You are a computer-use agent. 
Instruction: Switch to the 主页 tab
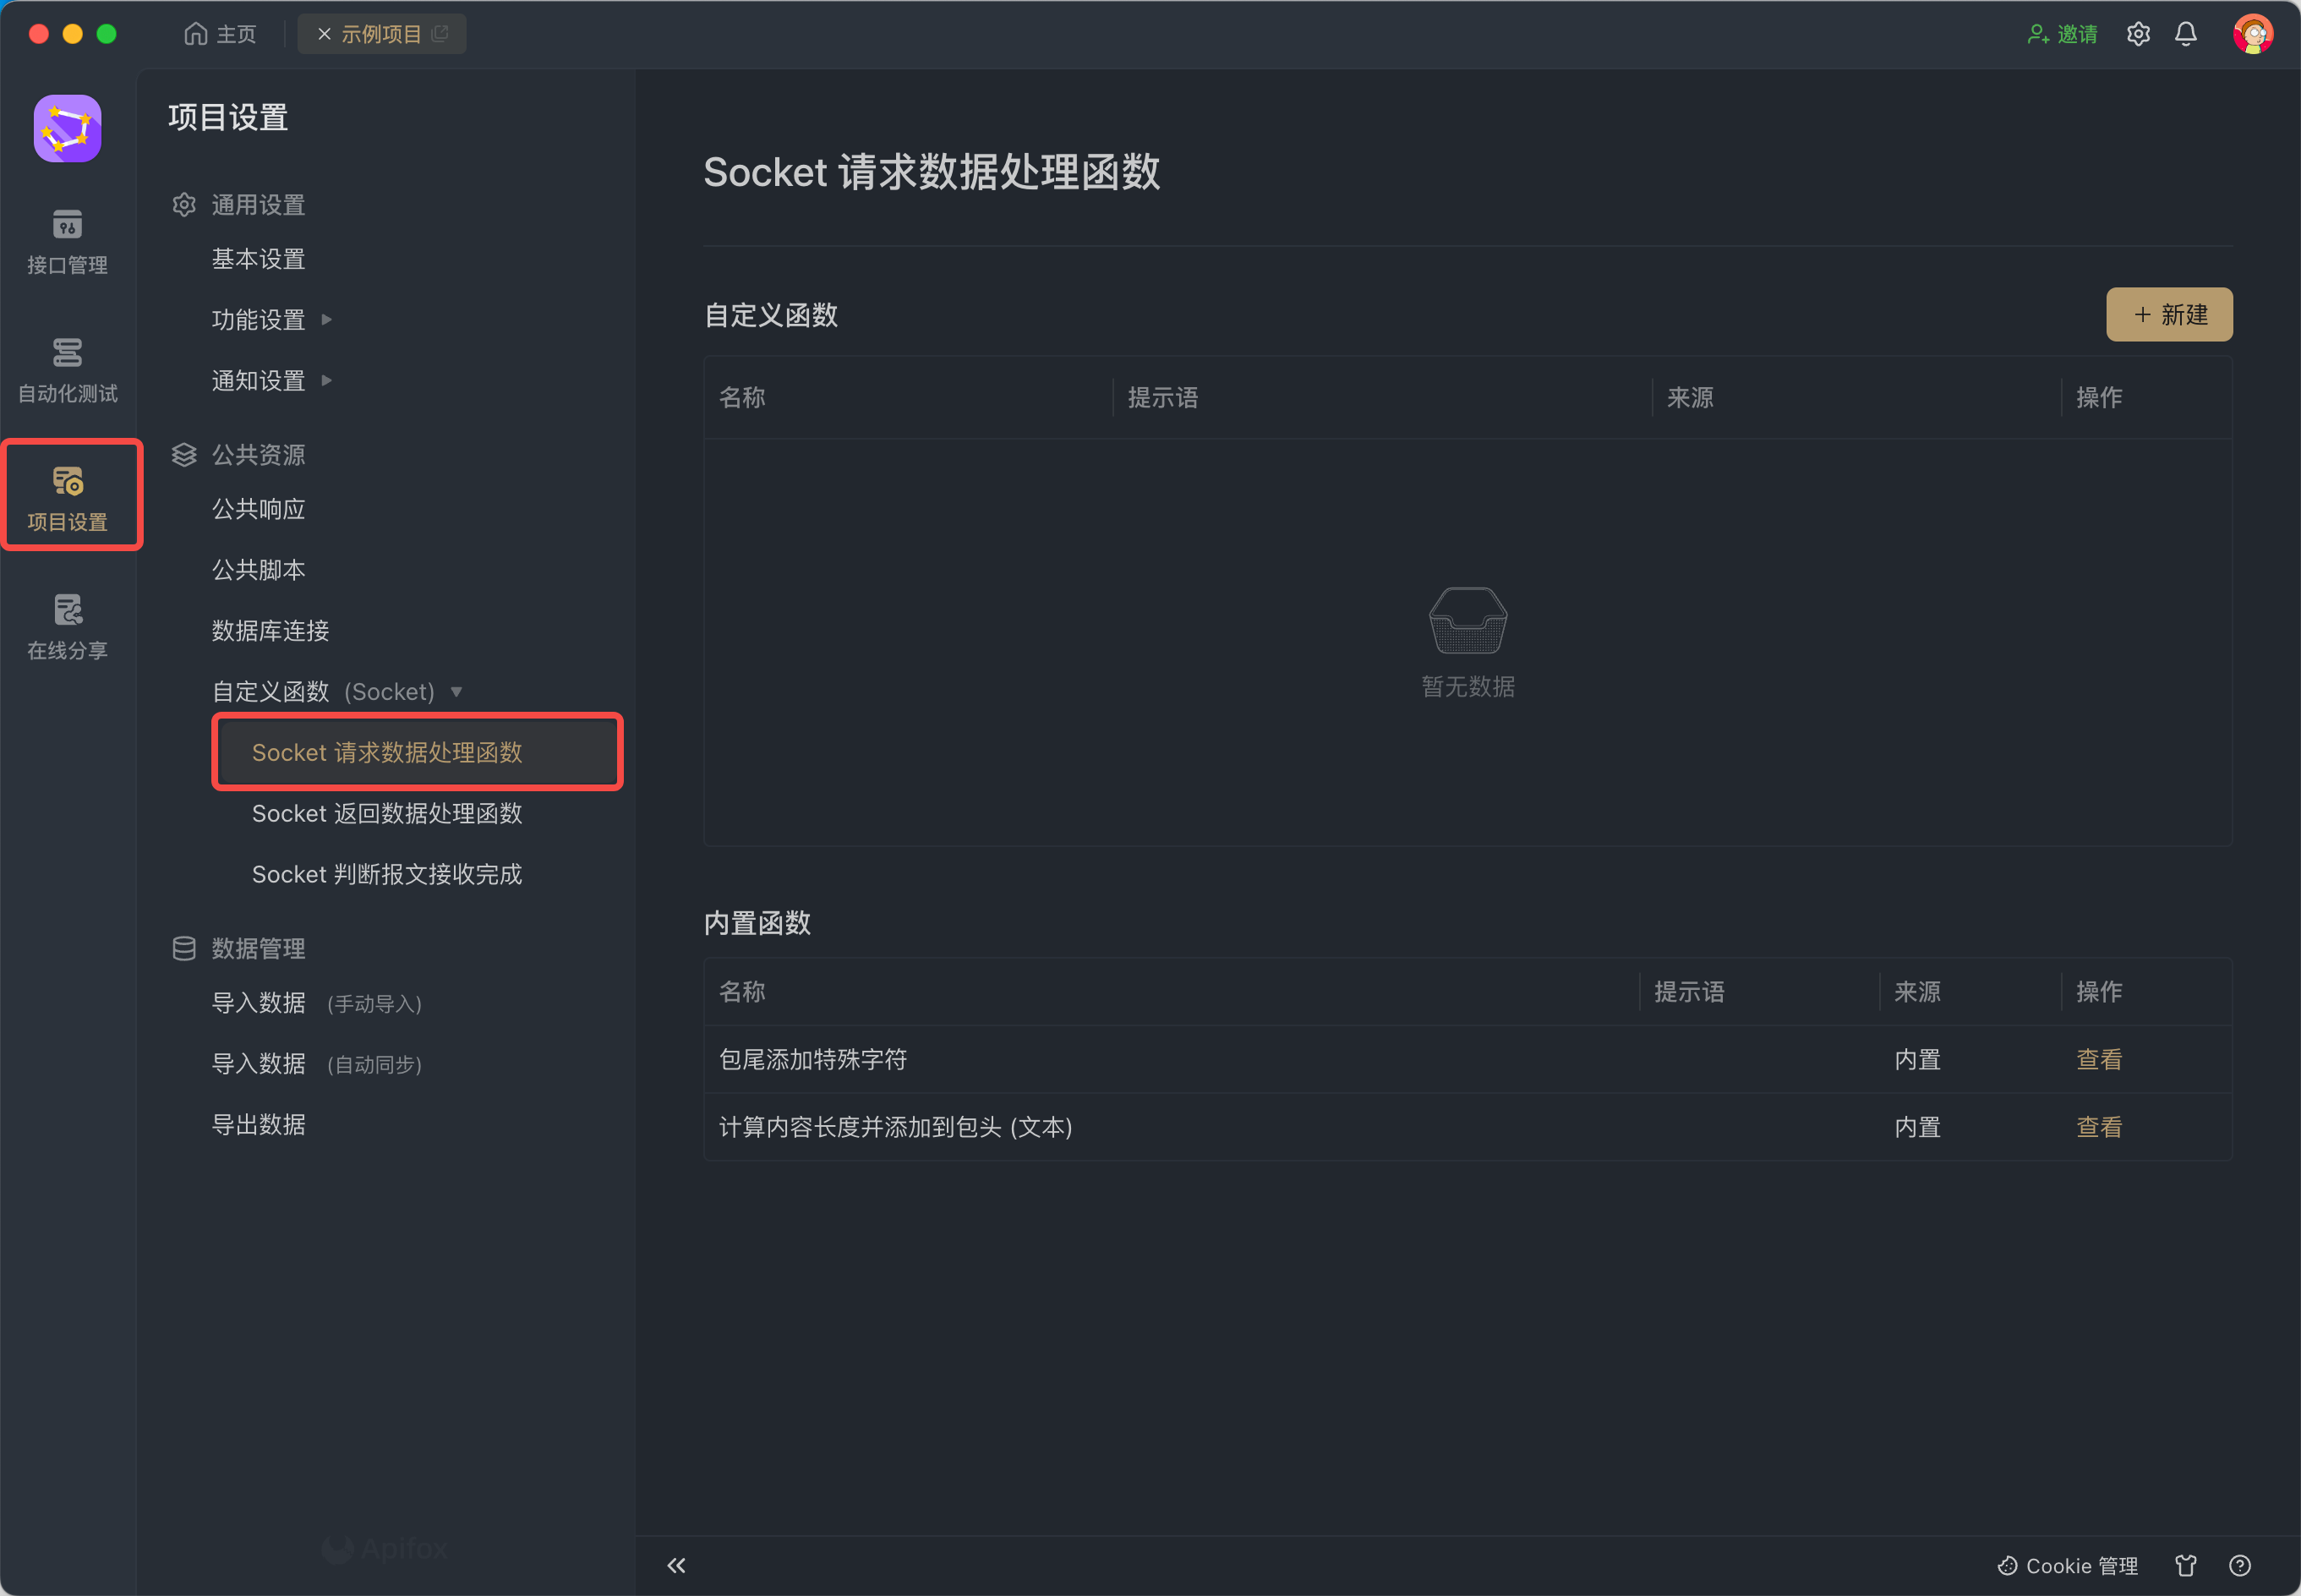point(221,34)
